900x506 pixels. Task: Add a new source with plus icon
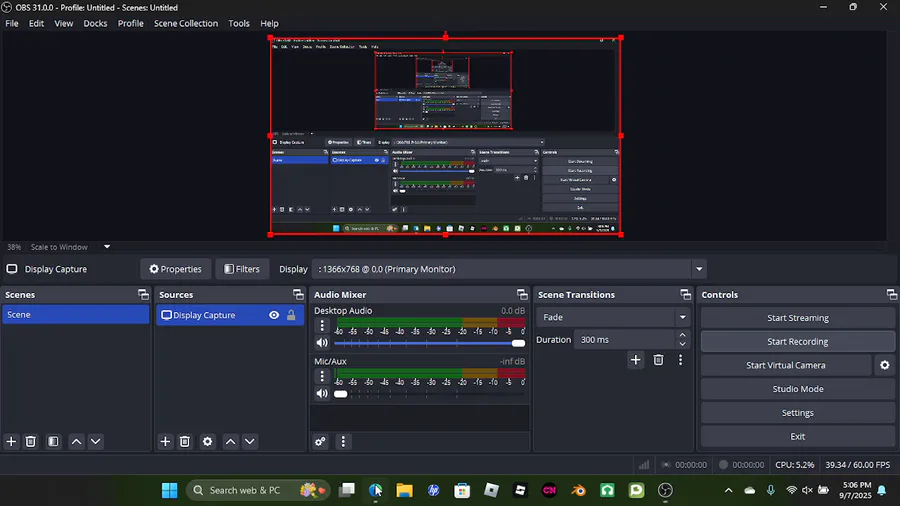[165, 441]
